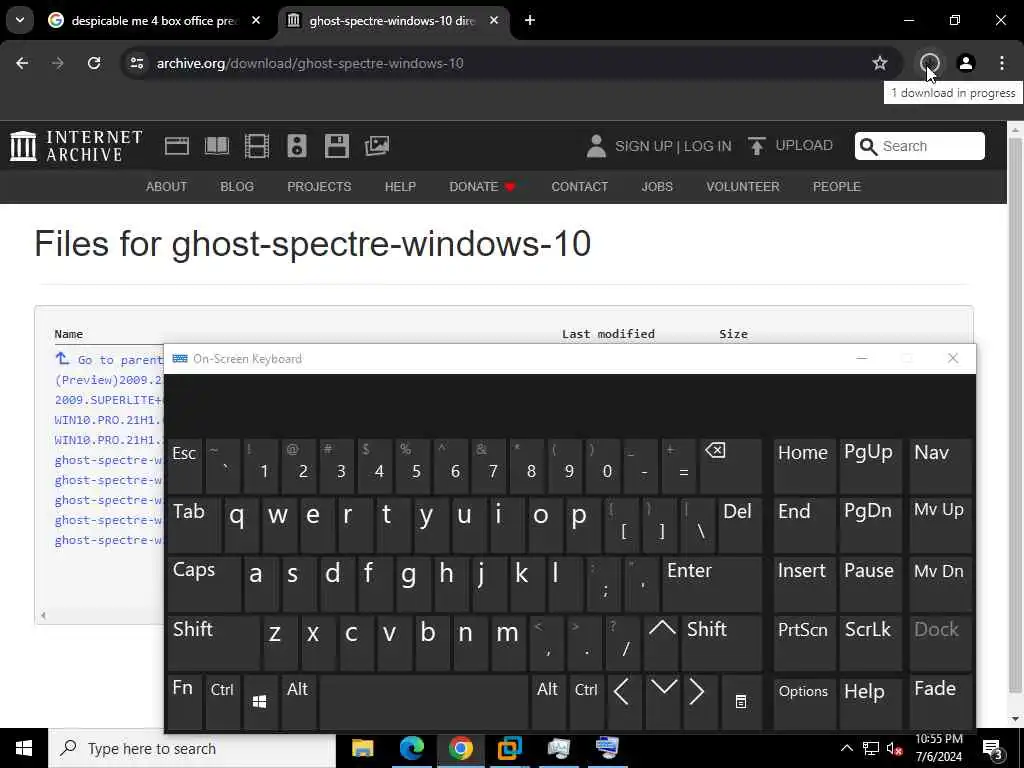This screenshot has height=768, width=1024.
Task: Open the Video film icon
Action: point(257,146)
